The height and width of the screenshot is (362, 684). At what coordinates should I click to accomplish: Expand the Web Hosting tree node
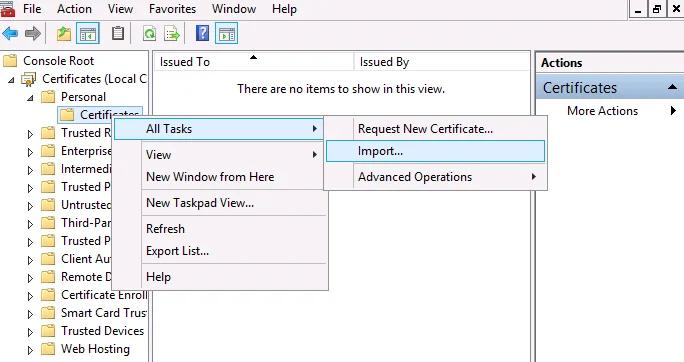click(30, 350)
